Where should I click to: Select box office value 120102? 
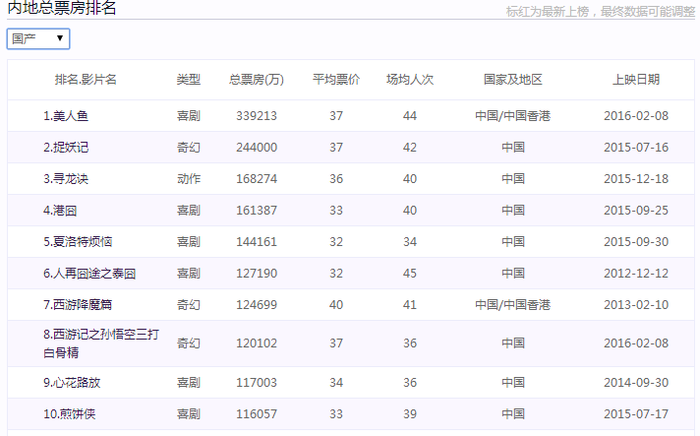(x=257, y=344)
